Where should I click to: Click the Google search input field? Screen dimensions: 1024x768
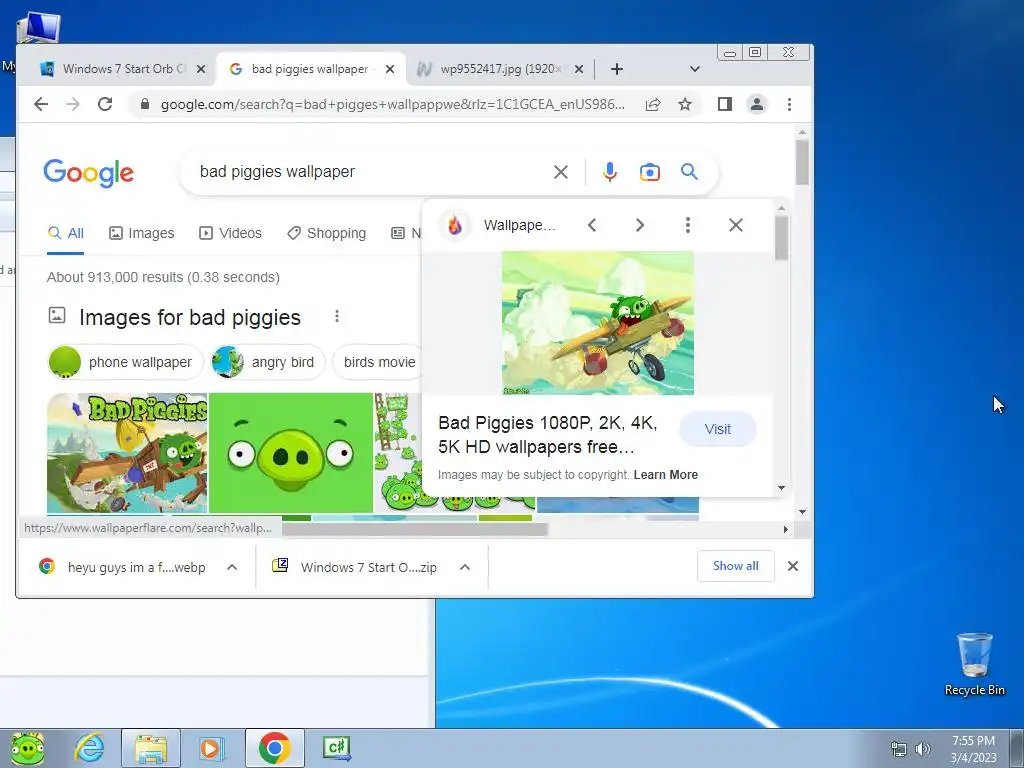point(370,172)
